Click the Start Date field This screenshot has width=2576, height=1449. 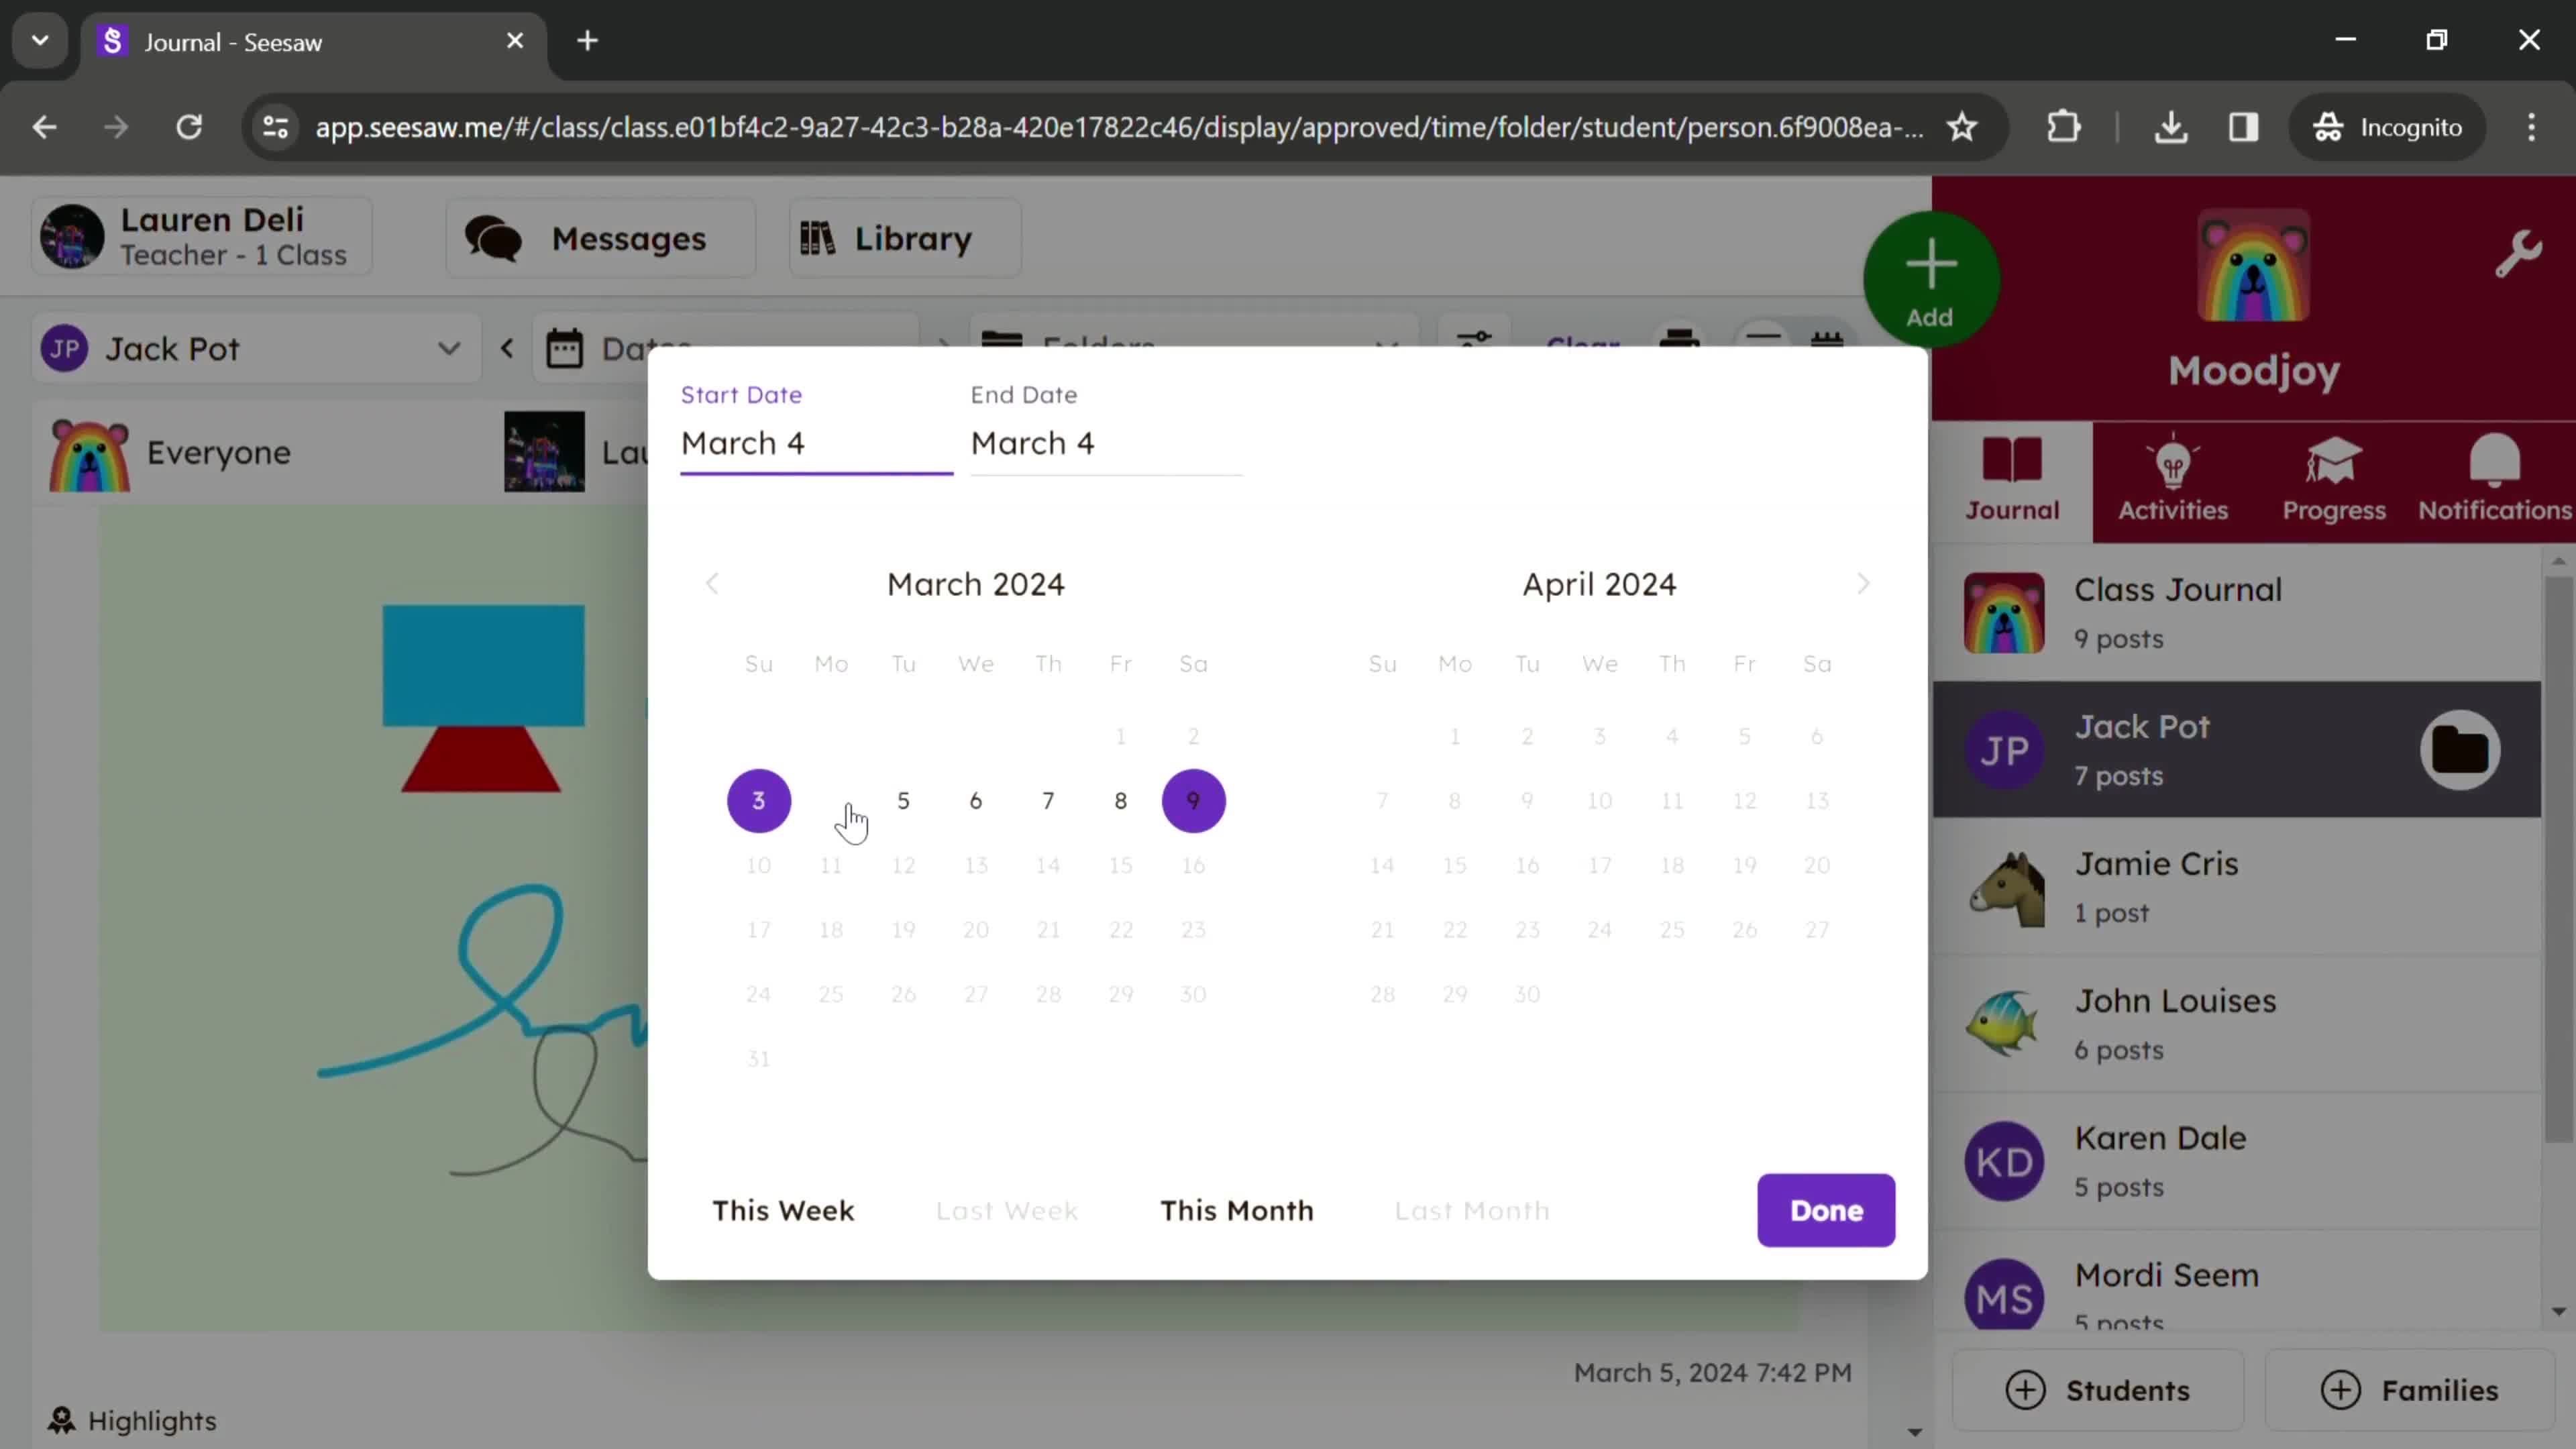816,443
